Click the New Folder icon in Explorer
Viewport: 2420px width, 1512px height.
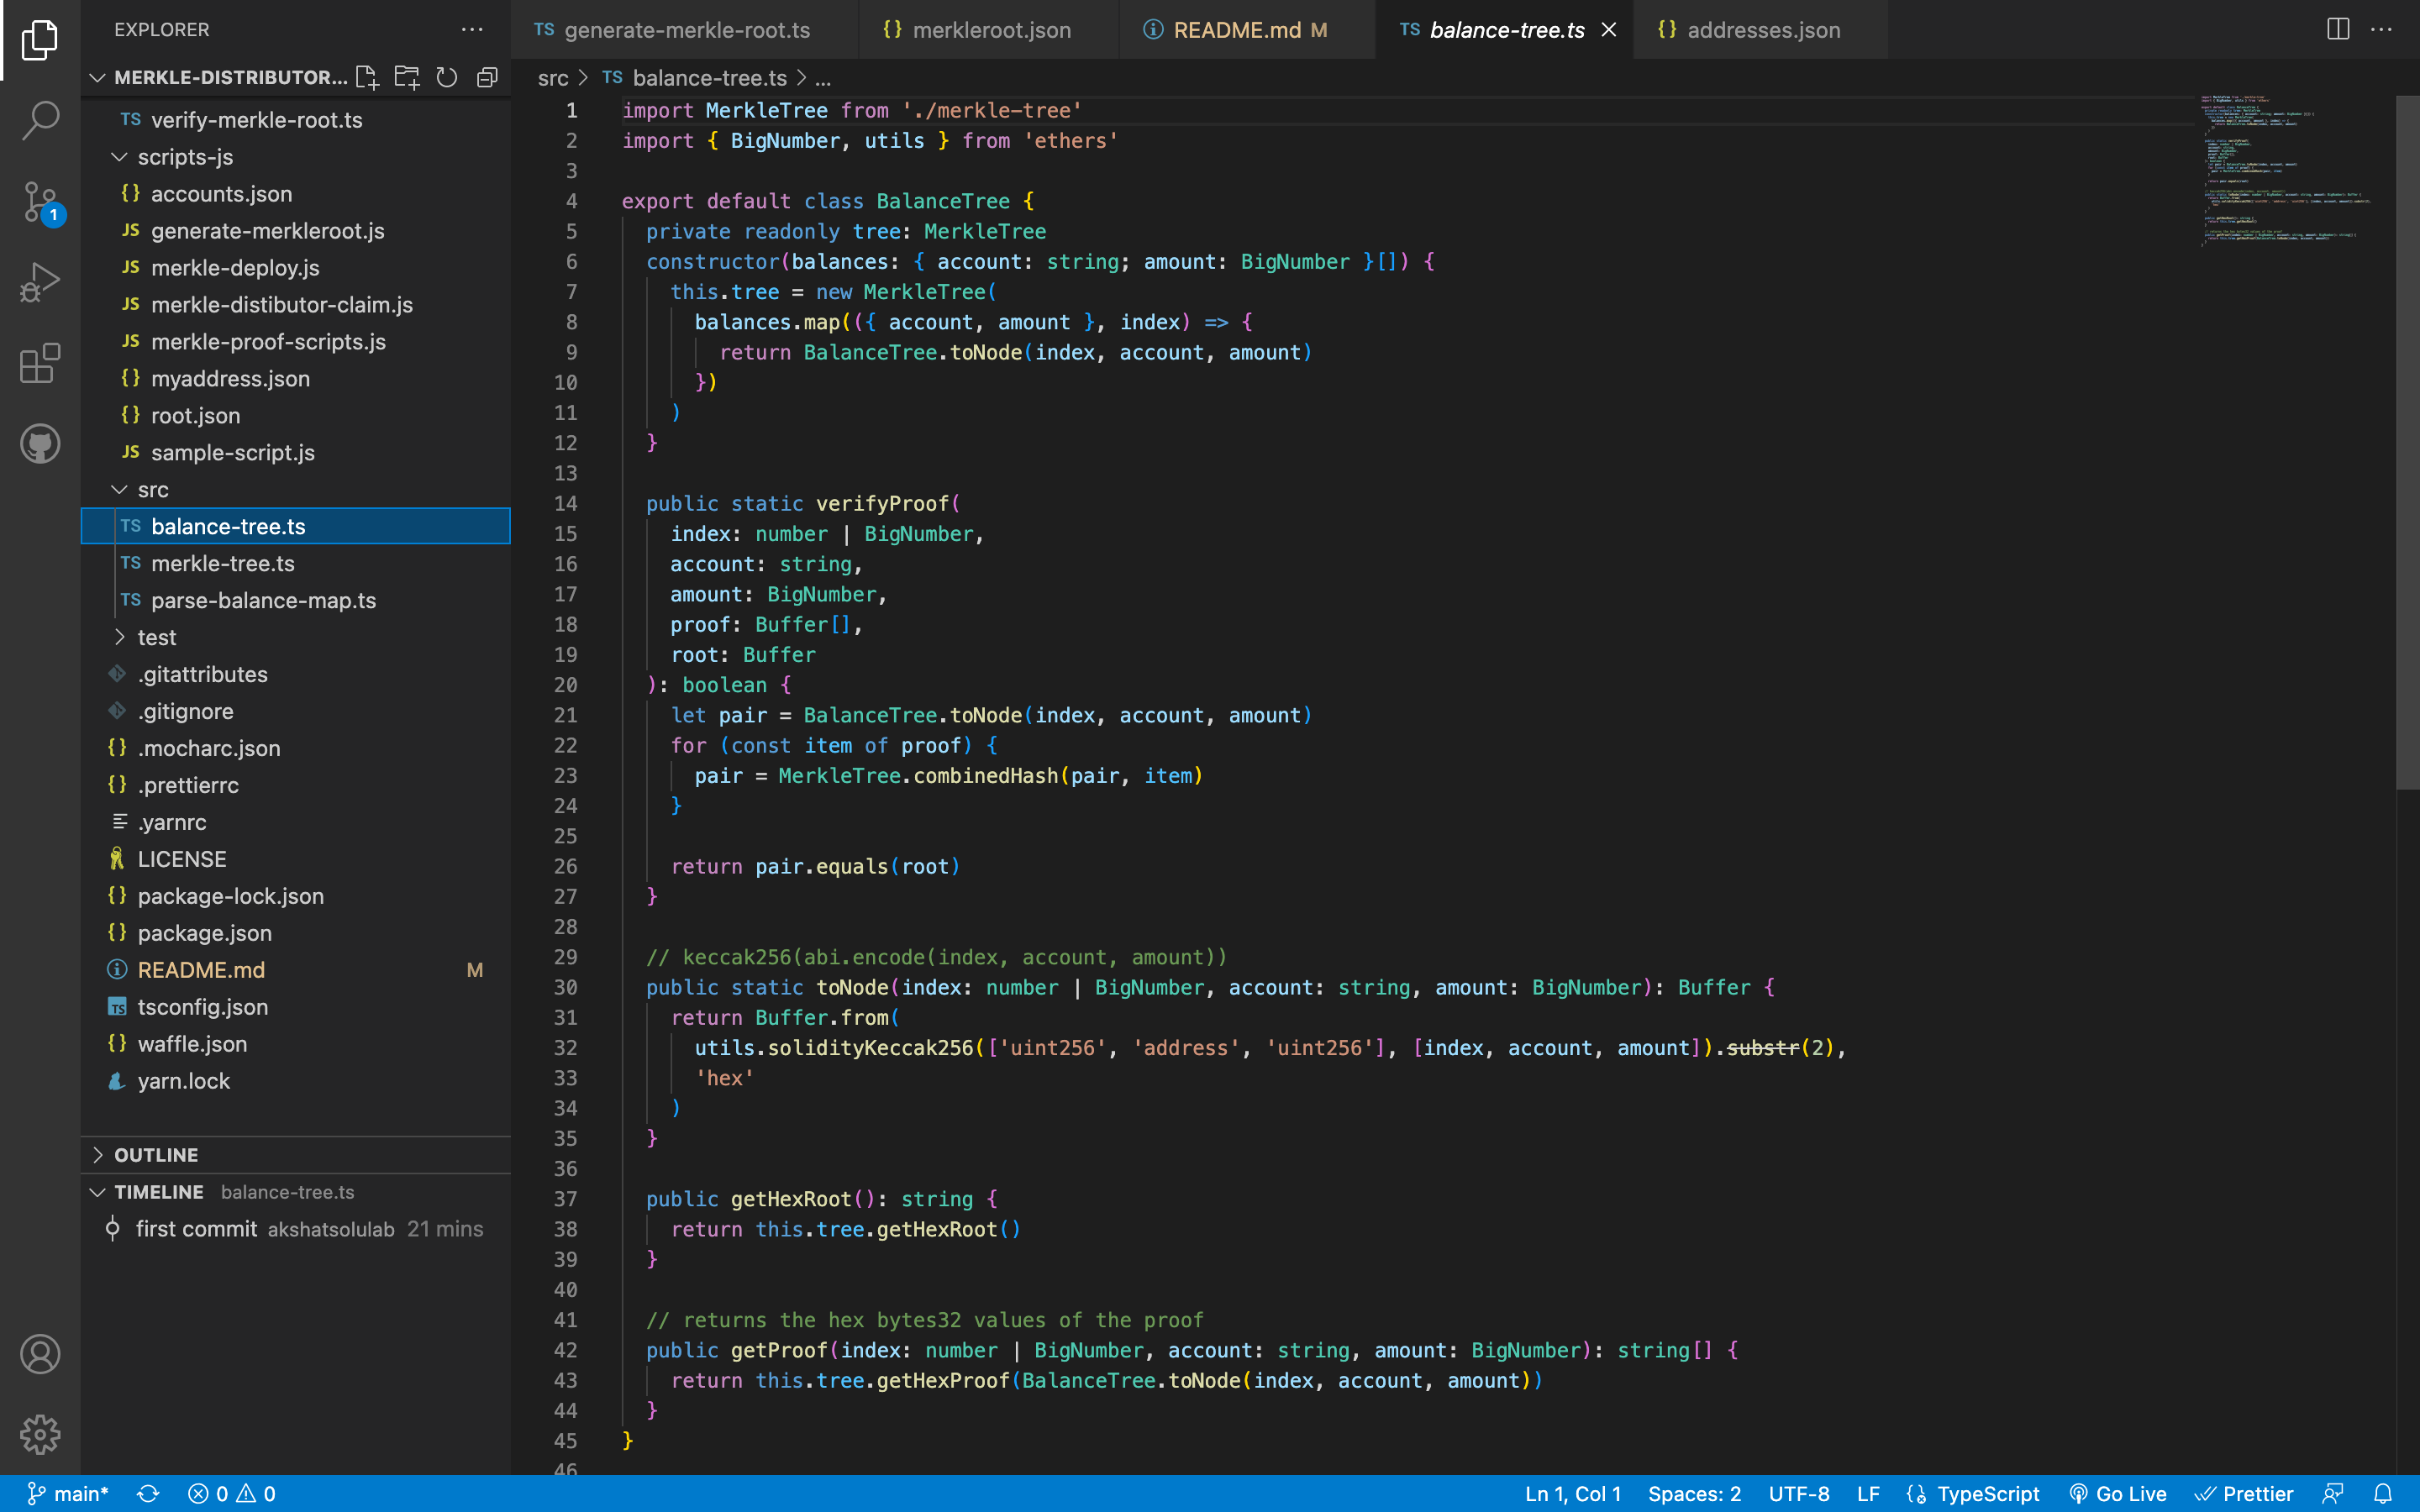407,78
